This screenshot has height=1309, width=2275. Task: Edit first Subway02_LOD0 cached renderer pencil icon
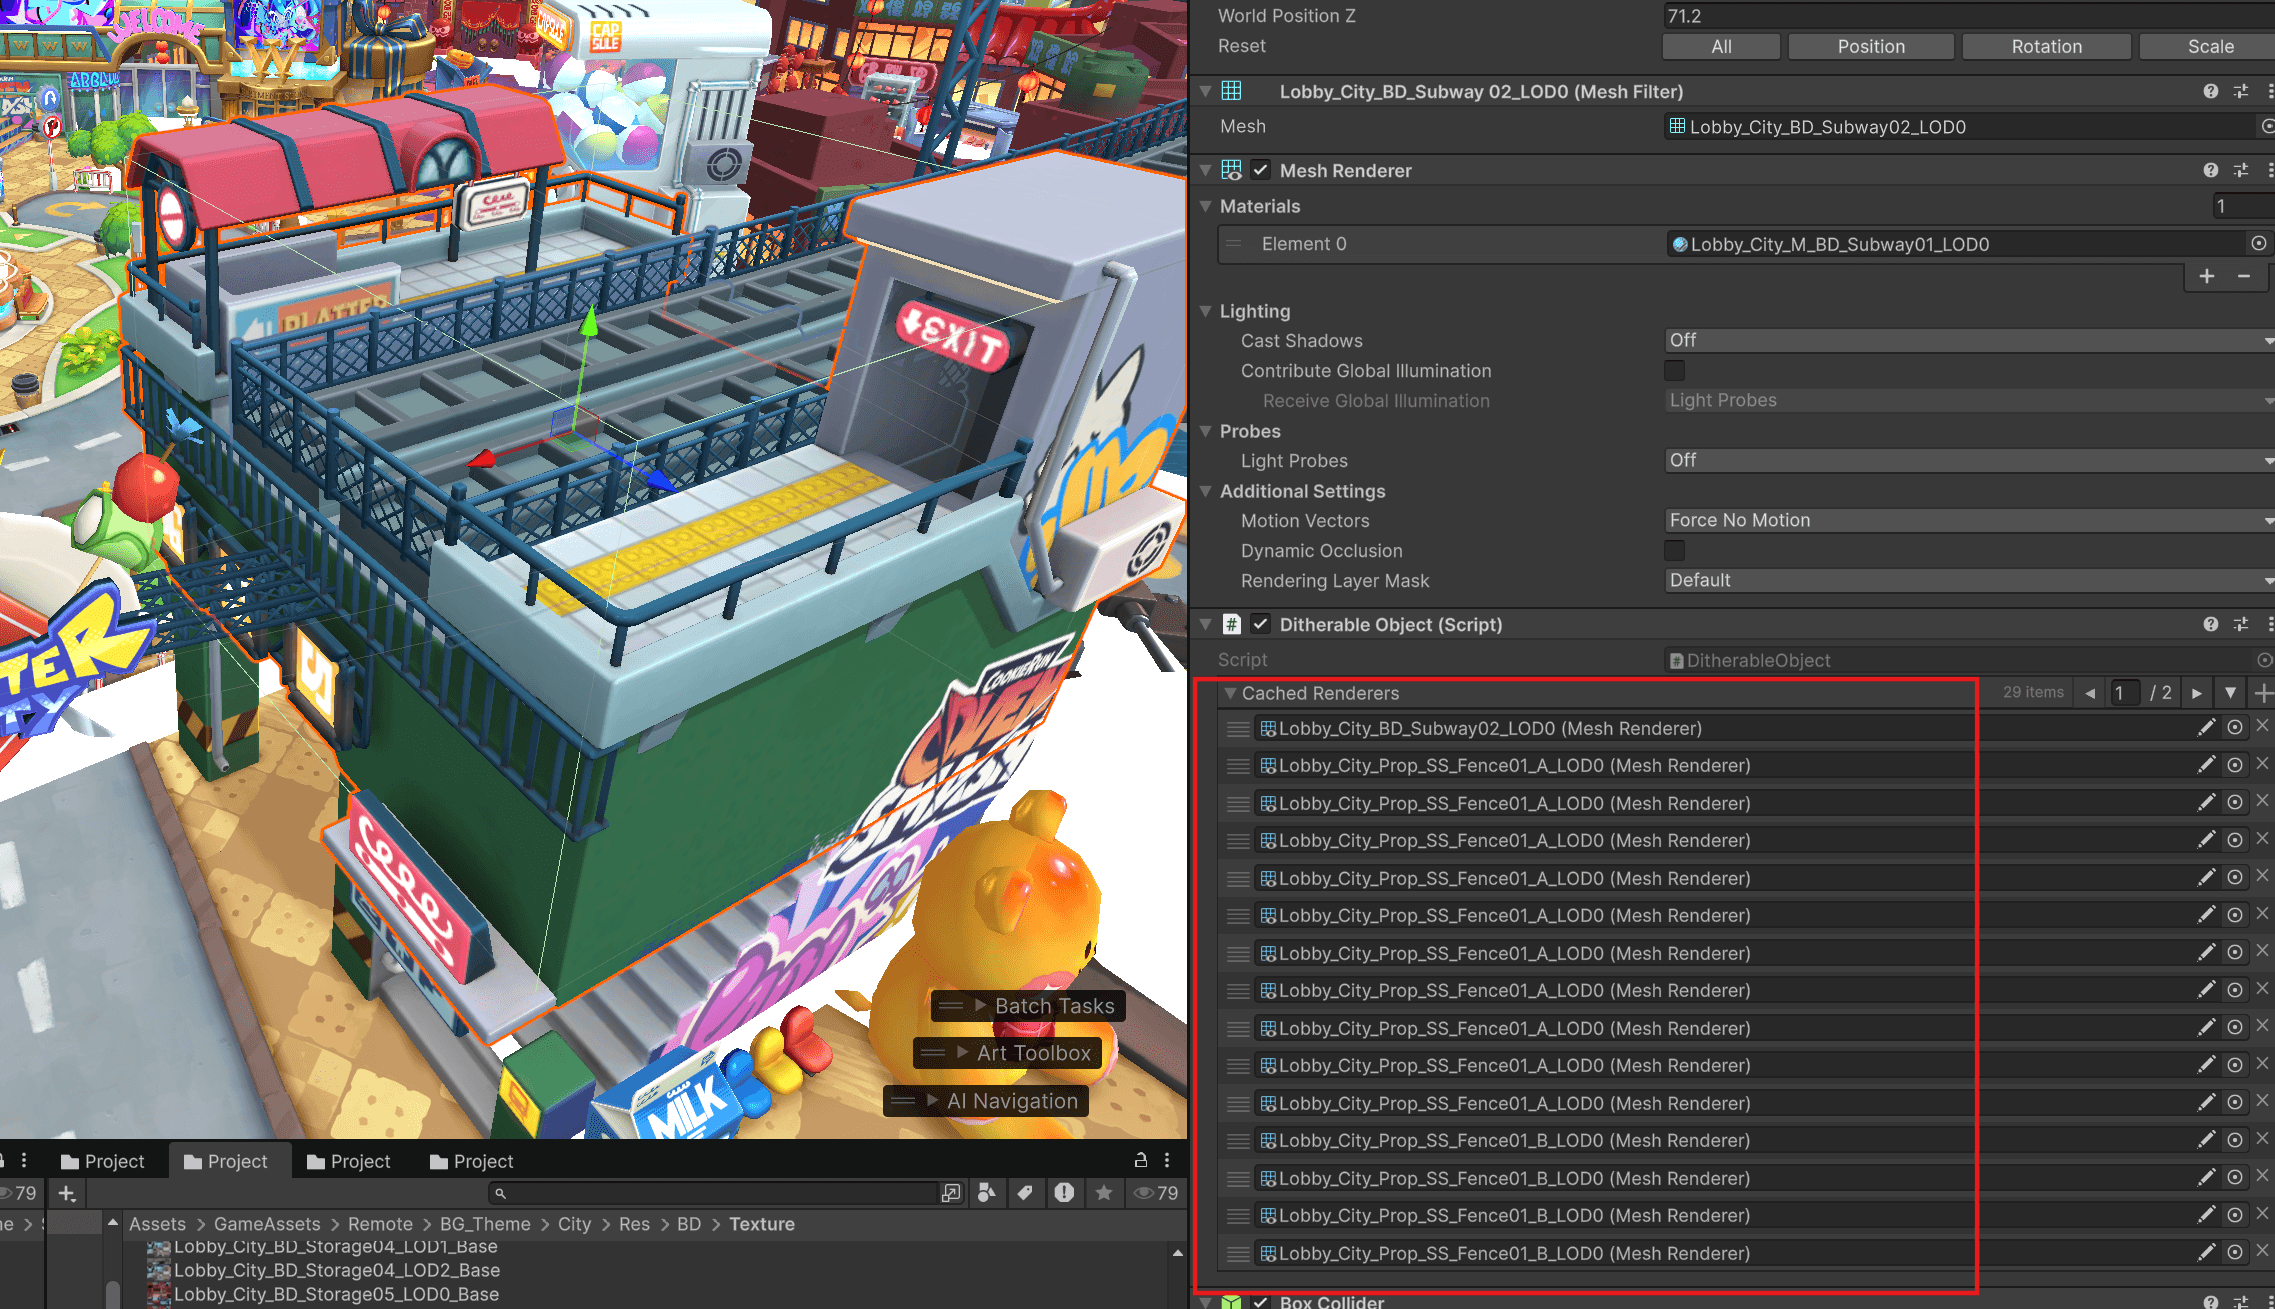(x=2206, y=728)
